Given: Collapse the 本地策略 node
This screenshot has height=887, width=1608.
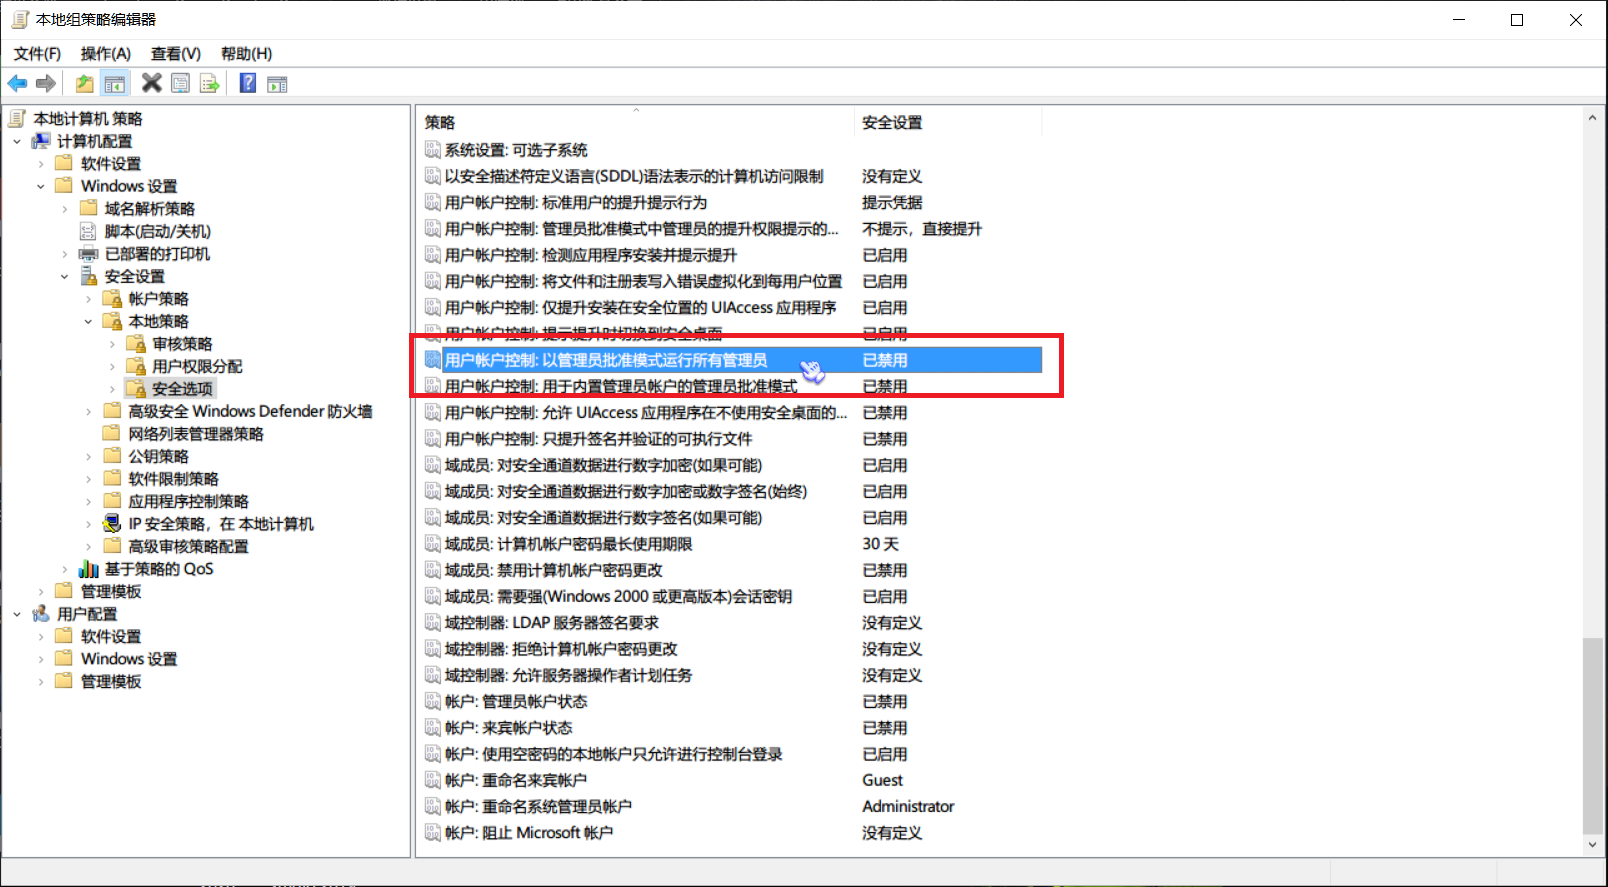Looking at the screenshot, I should pyautogui.click(x=89, y=322).
